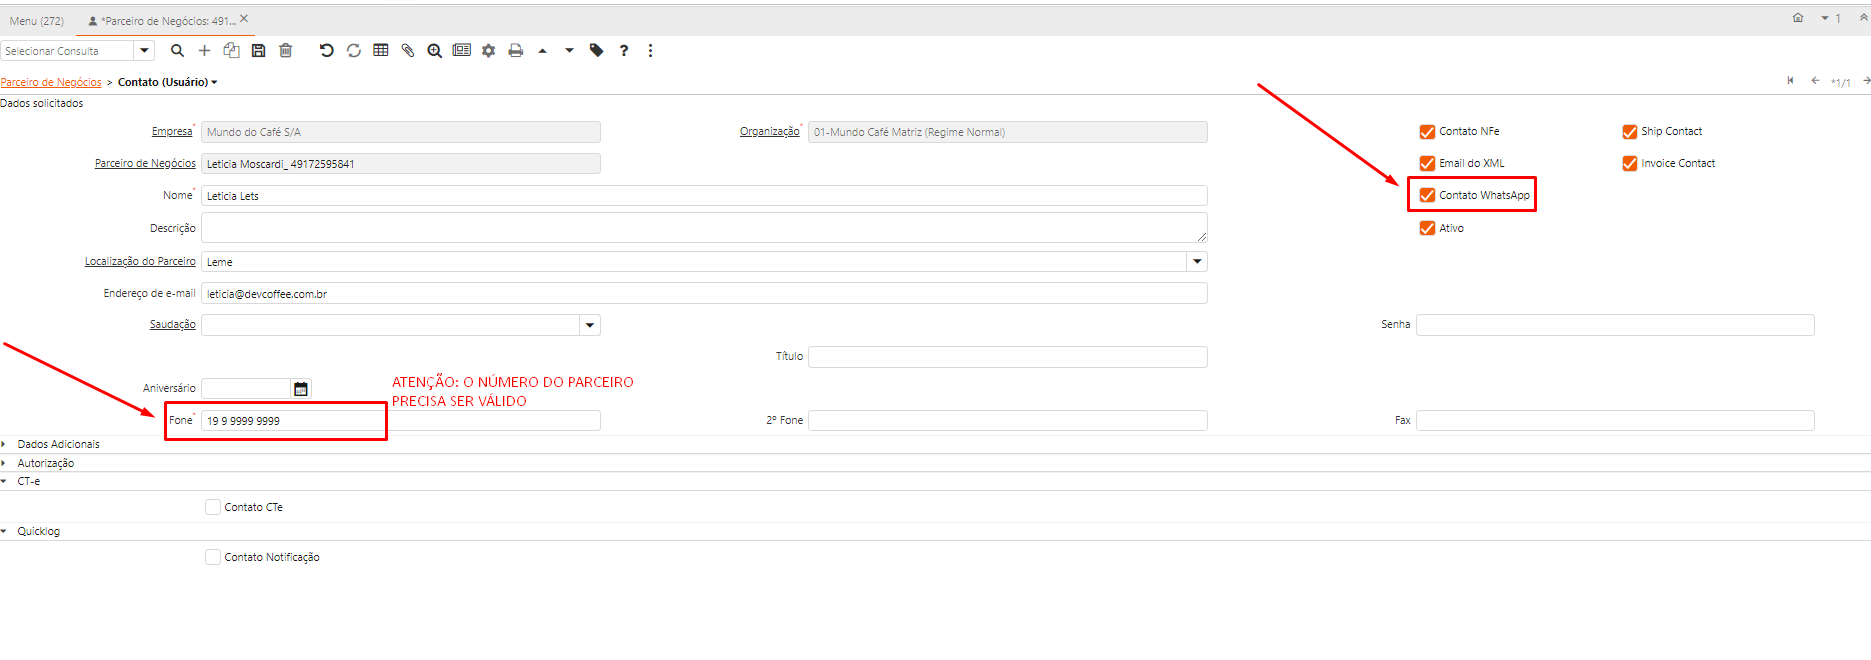Open the Contato (Usuário) breadcrumb menu
The width and height of the screenshot is (1871, 660).
pyautogui.click(x=167, y=82)
